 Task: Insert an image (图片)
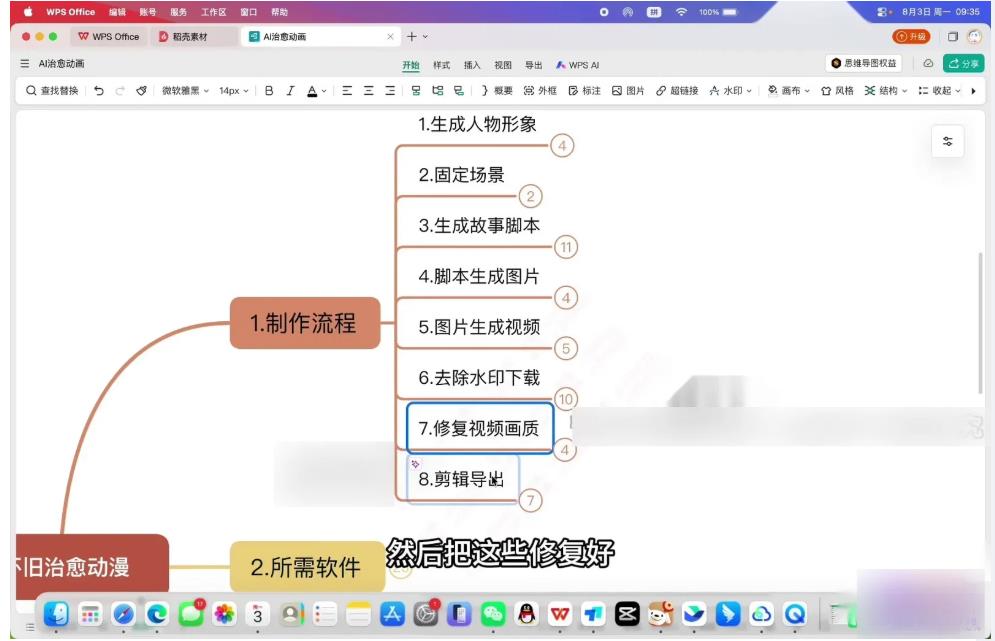[x=628, y=91]
